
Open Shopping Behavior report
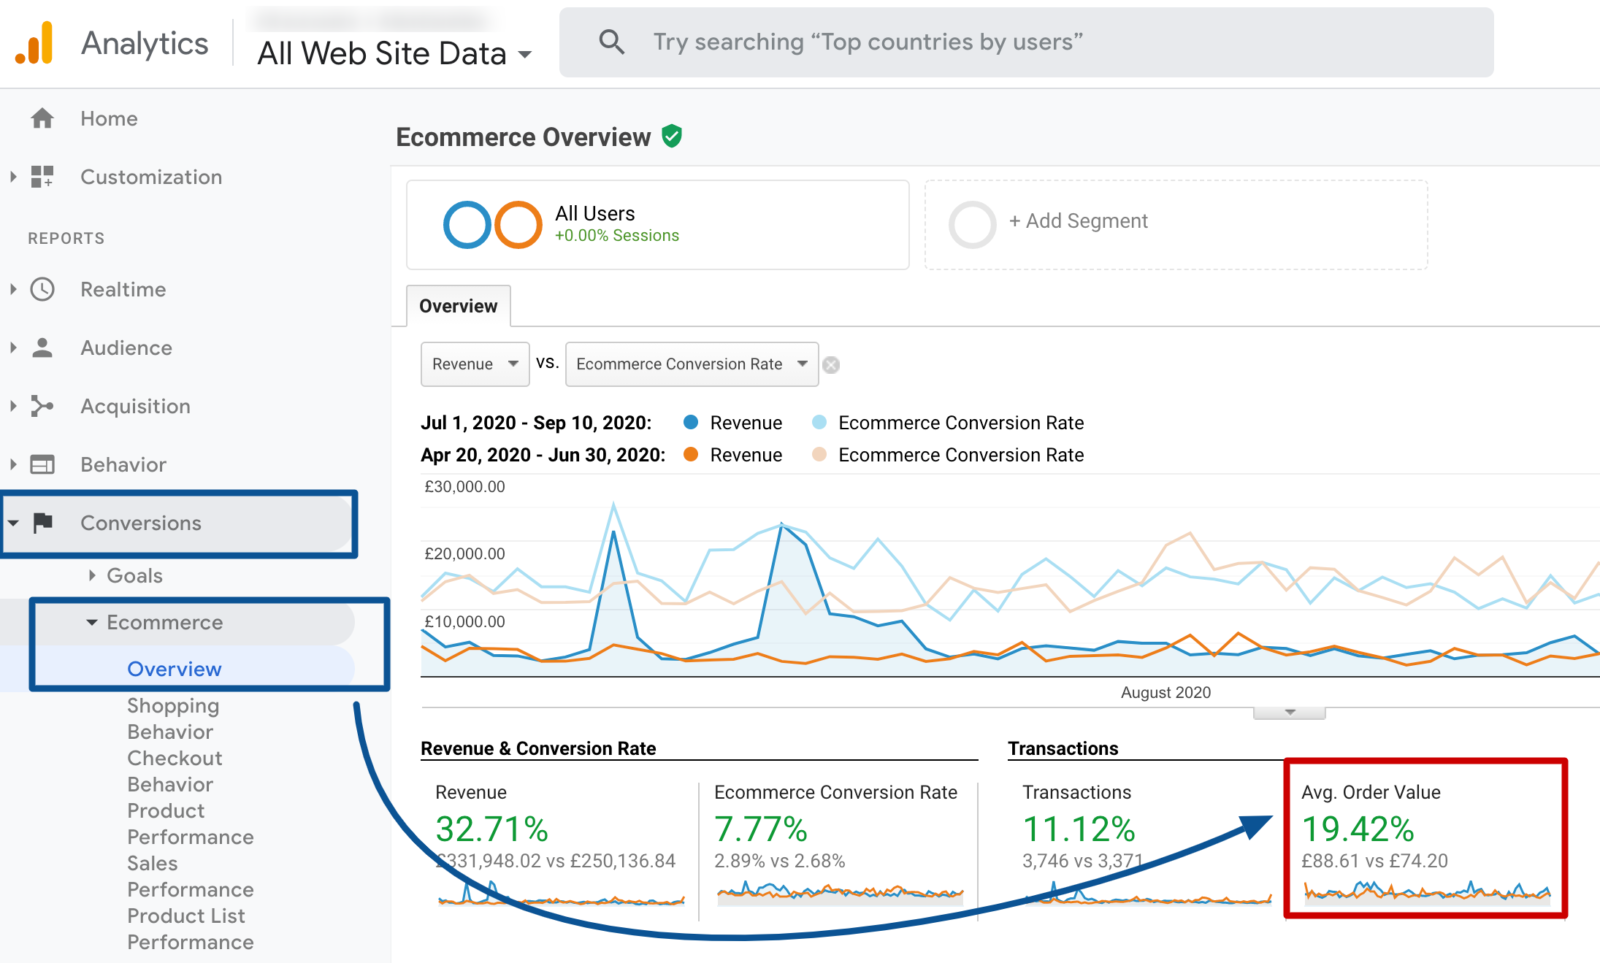click(x=173, y=718)
